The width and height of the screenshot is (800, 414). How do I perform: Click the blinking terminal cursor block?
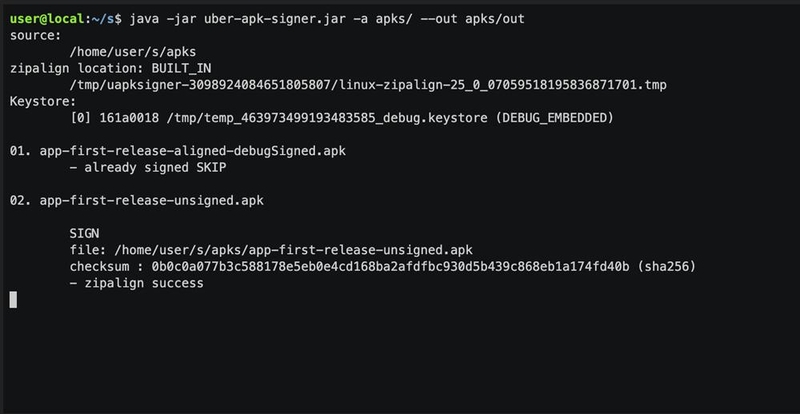[x=13, y=300]
